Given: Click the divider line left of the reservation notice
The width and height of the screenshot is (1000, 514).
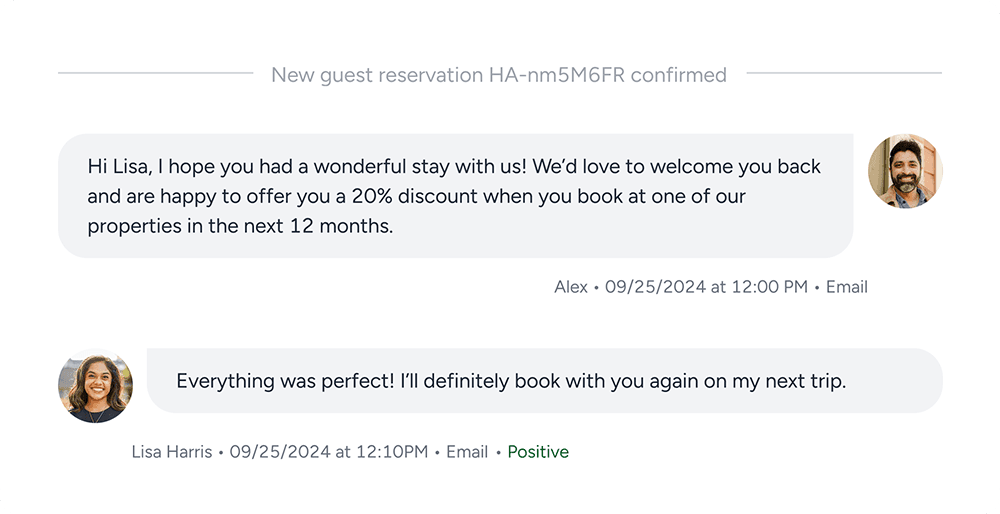Looking at the screenshot, I should [155, 73].
